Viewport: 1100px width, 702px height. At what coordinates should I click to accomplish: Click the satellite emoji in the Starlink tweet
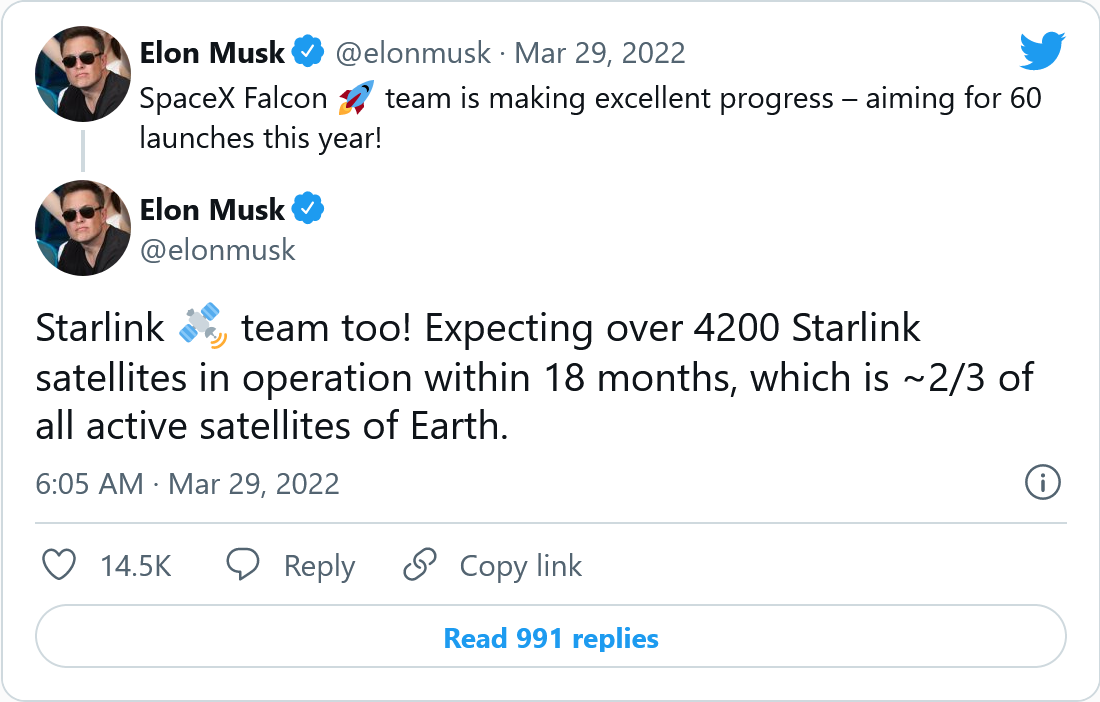pyautogui.click(x=203, y=329)
